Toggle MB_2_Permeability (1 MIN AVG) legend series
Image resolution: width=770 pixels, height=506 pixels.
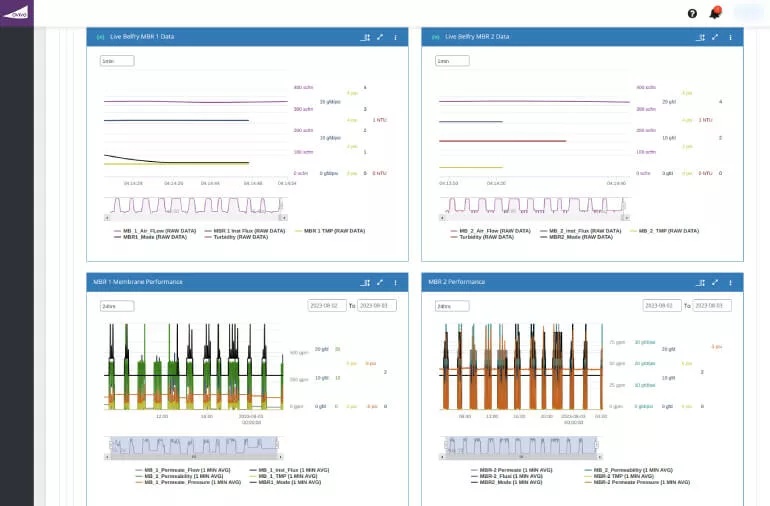[x=629, y=470]
